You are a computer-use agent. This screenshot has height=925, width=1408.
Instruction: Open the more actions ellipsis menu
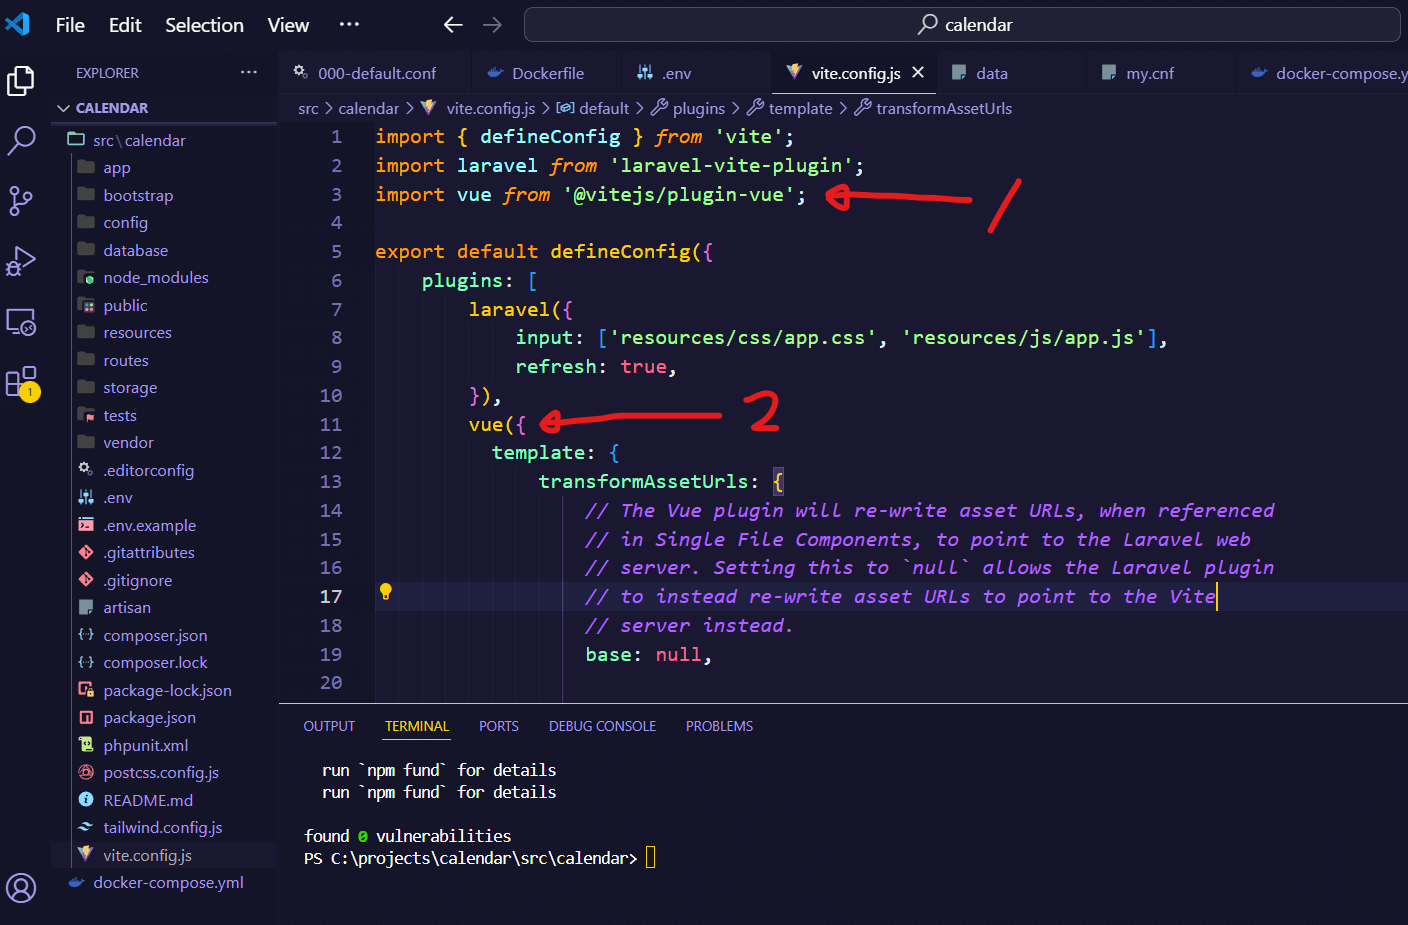[348, 25]
